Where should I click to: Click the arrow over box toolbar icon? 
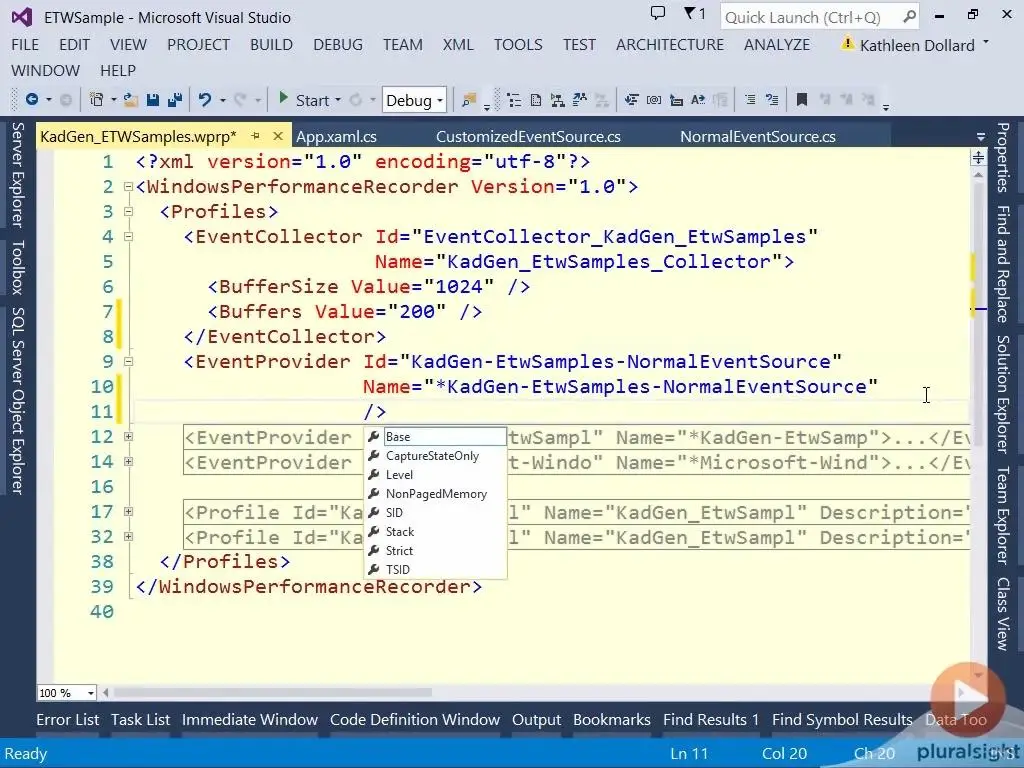[677, 100]
